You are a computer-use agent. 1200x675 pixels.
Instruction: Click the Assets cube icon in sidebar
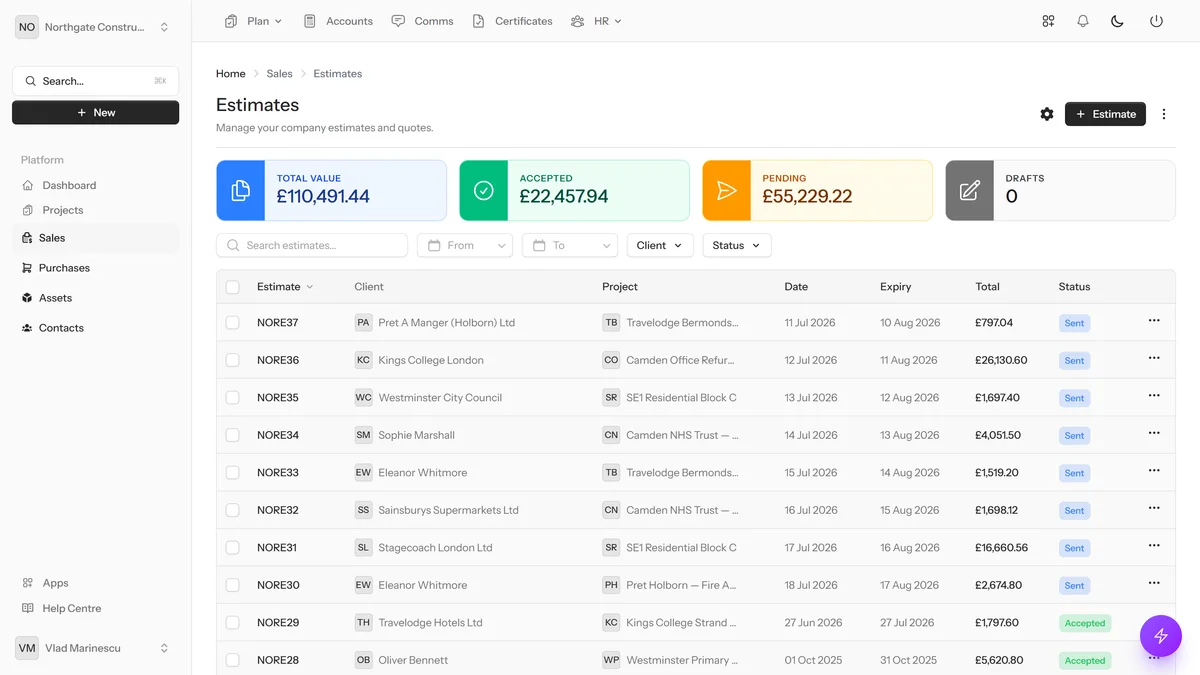[27, 298]
